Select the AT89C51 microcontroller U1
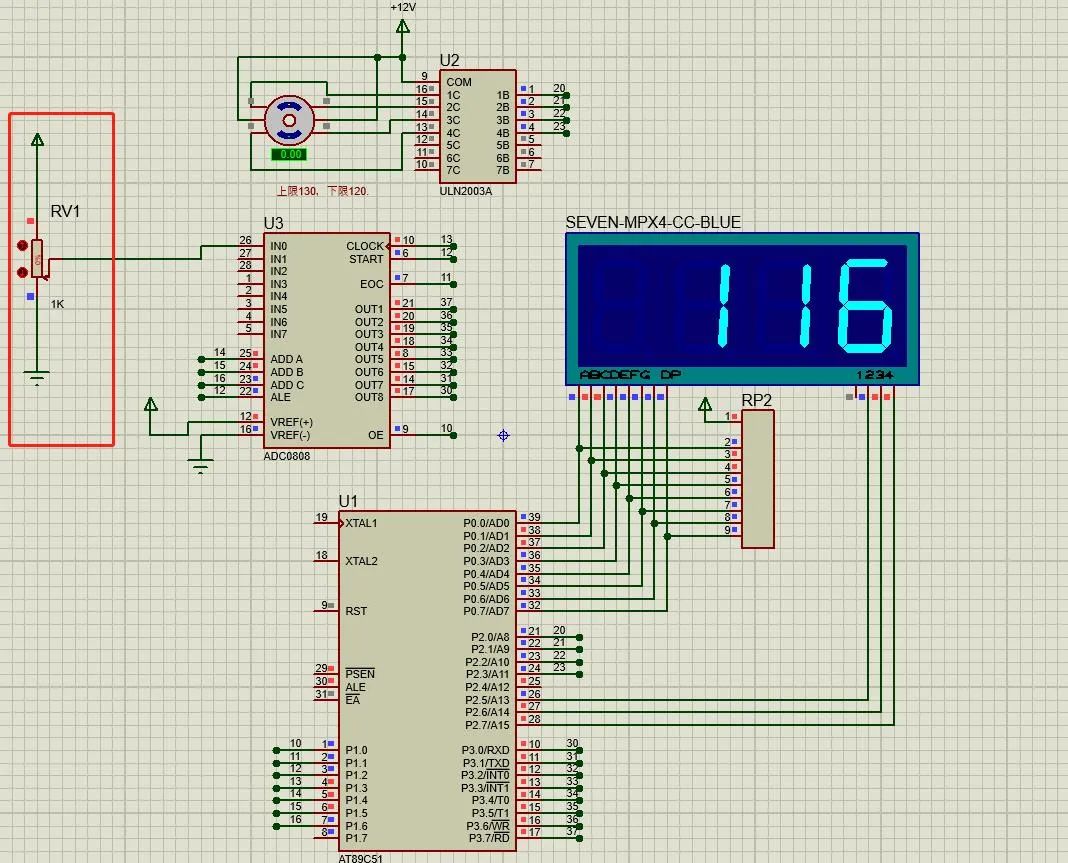This screenshot has height=863, width=1068. [x=430, y=680]
